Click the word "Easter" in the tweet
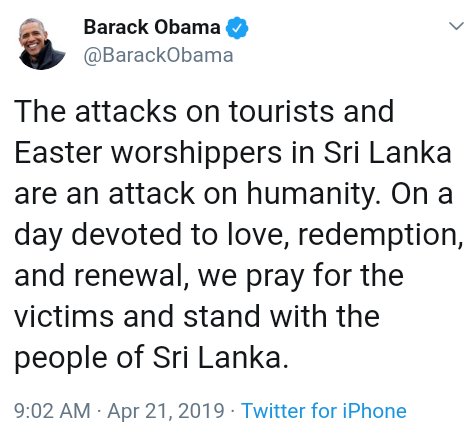475x447 pixels. point(58,153)
